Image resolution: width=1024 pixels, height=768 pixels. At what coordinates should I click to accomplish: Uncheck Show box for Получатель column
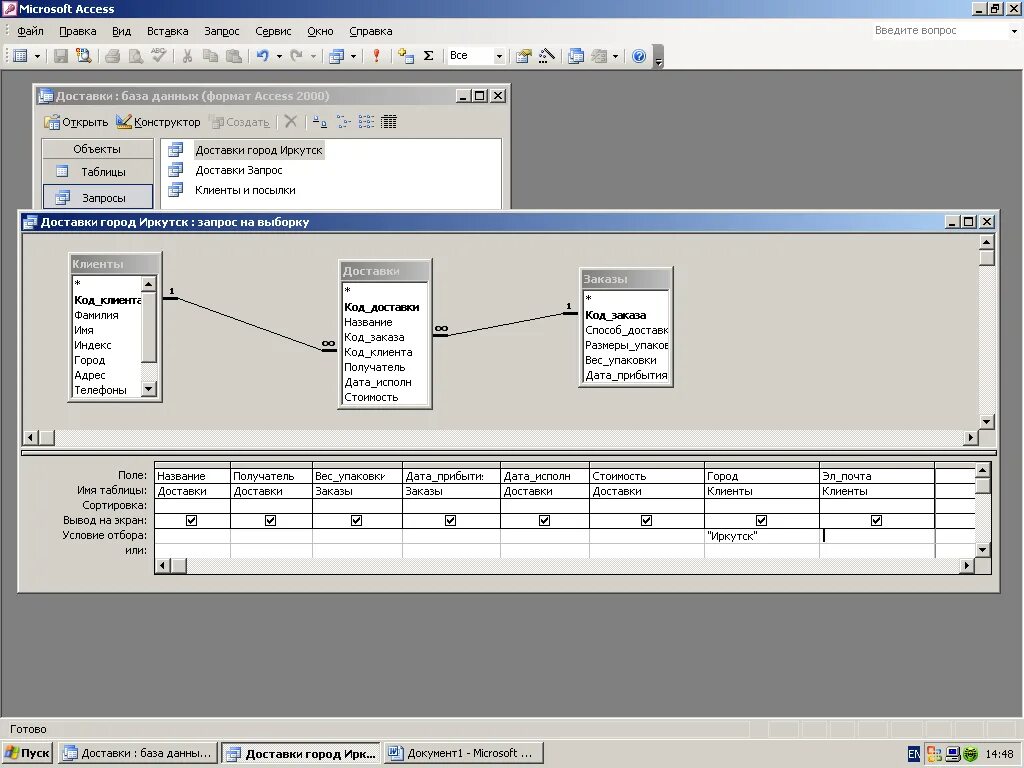[x=270, y=520]
